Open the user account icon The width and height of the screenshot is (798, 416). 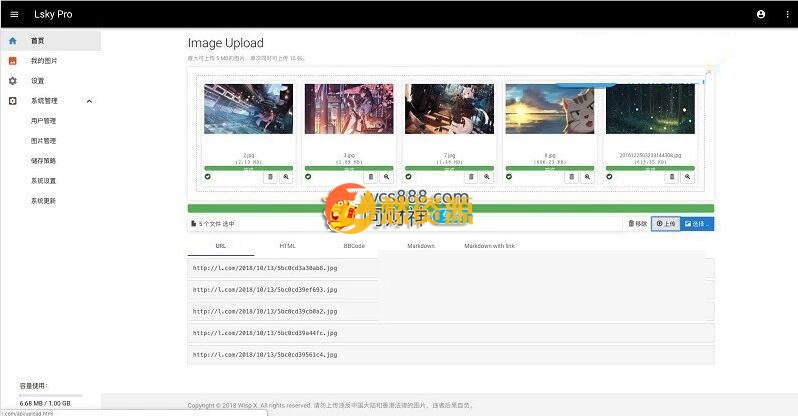(x=761, y=14)
